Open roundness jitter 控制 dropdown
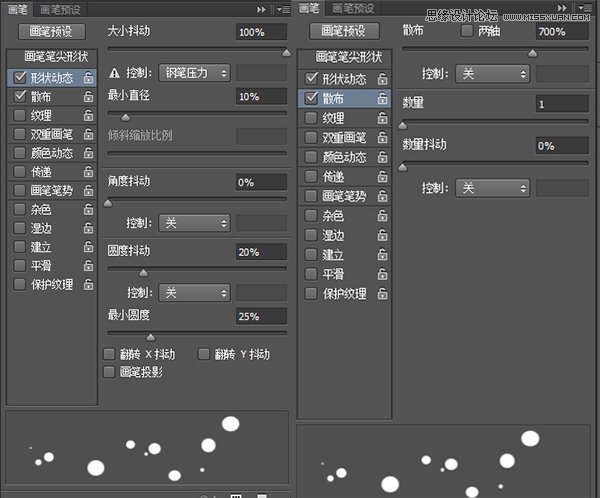The width and height of the screenshot is (600, 498). pyautogui.click(x=194, y=293)
